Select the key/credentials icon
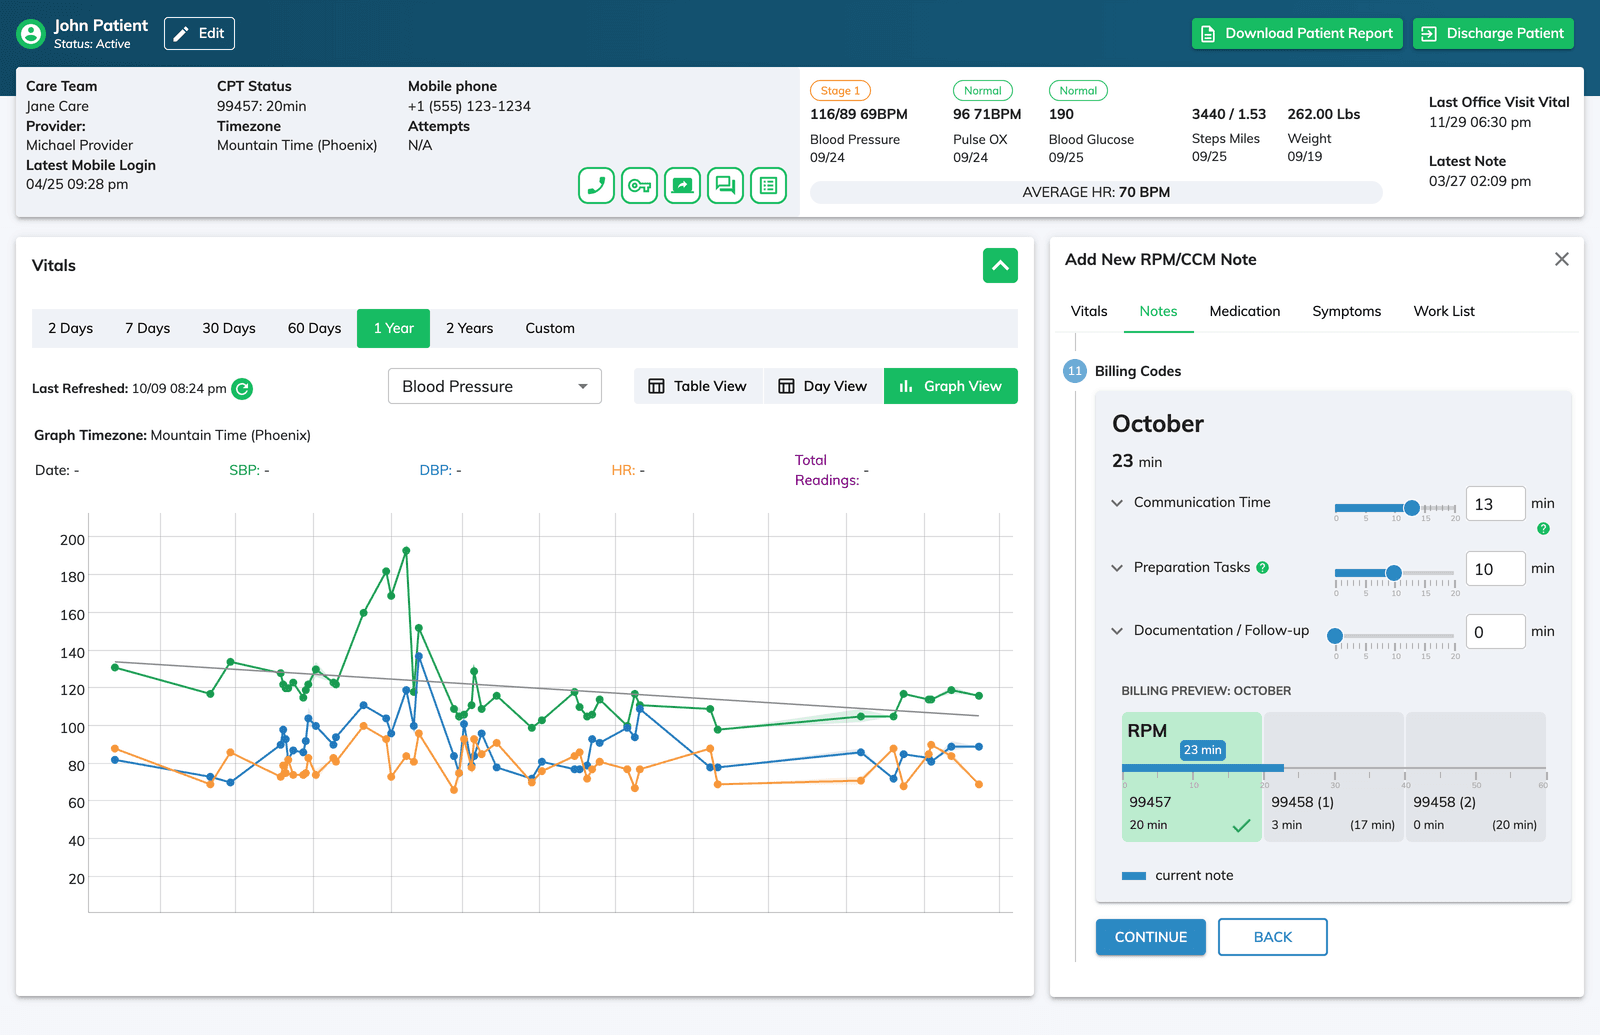Screen dimensions: 1600x1035 coord(639,185)
